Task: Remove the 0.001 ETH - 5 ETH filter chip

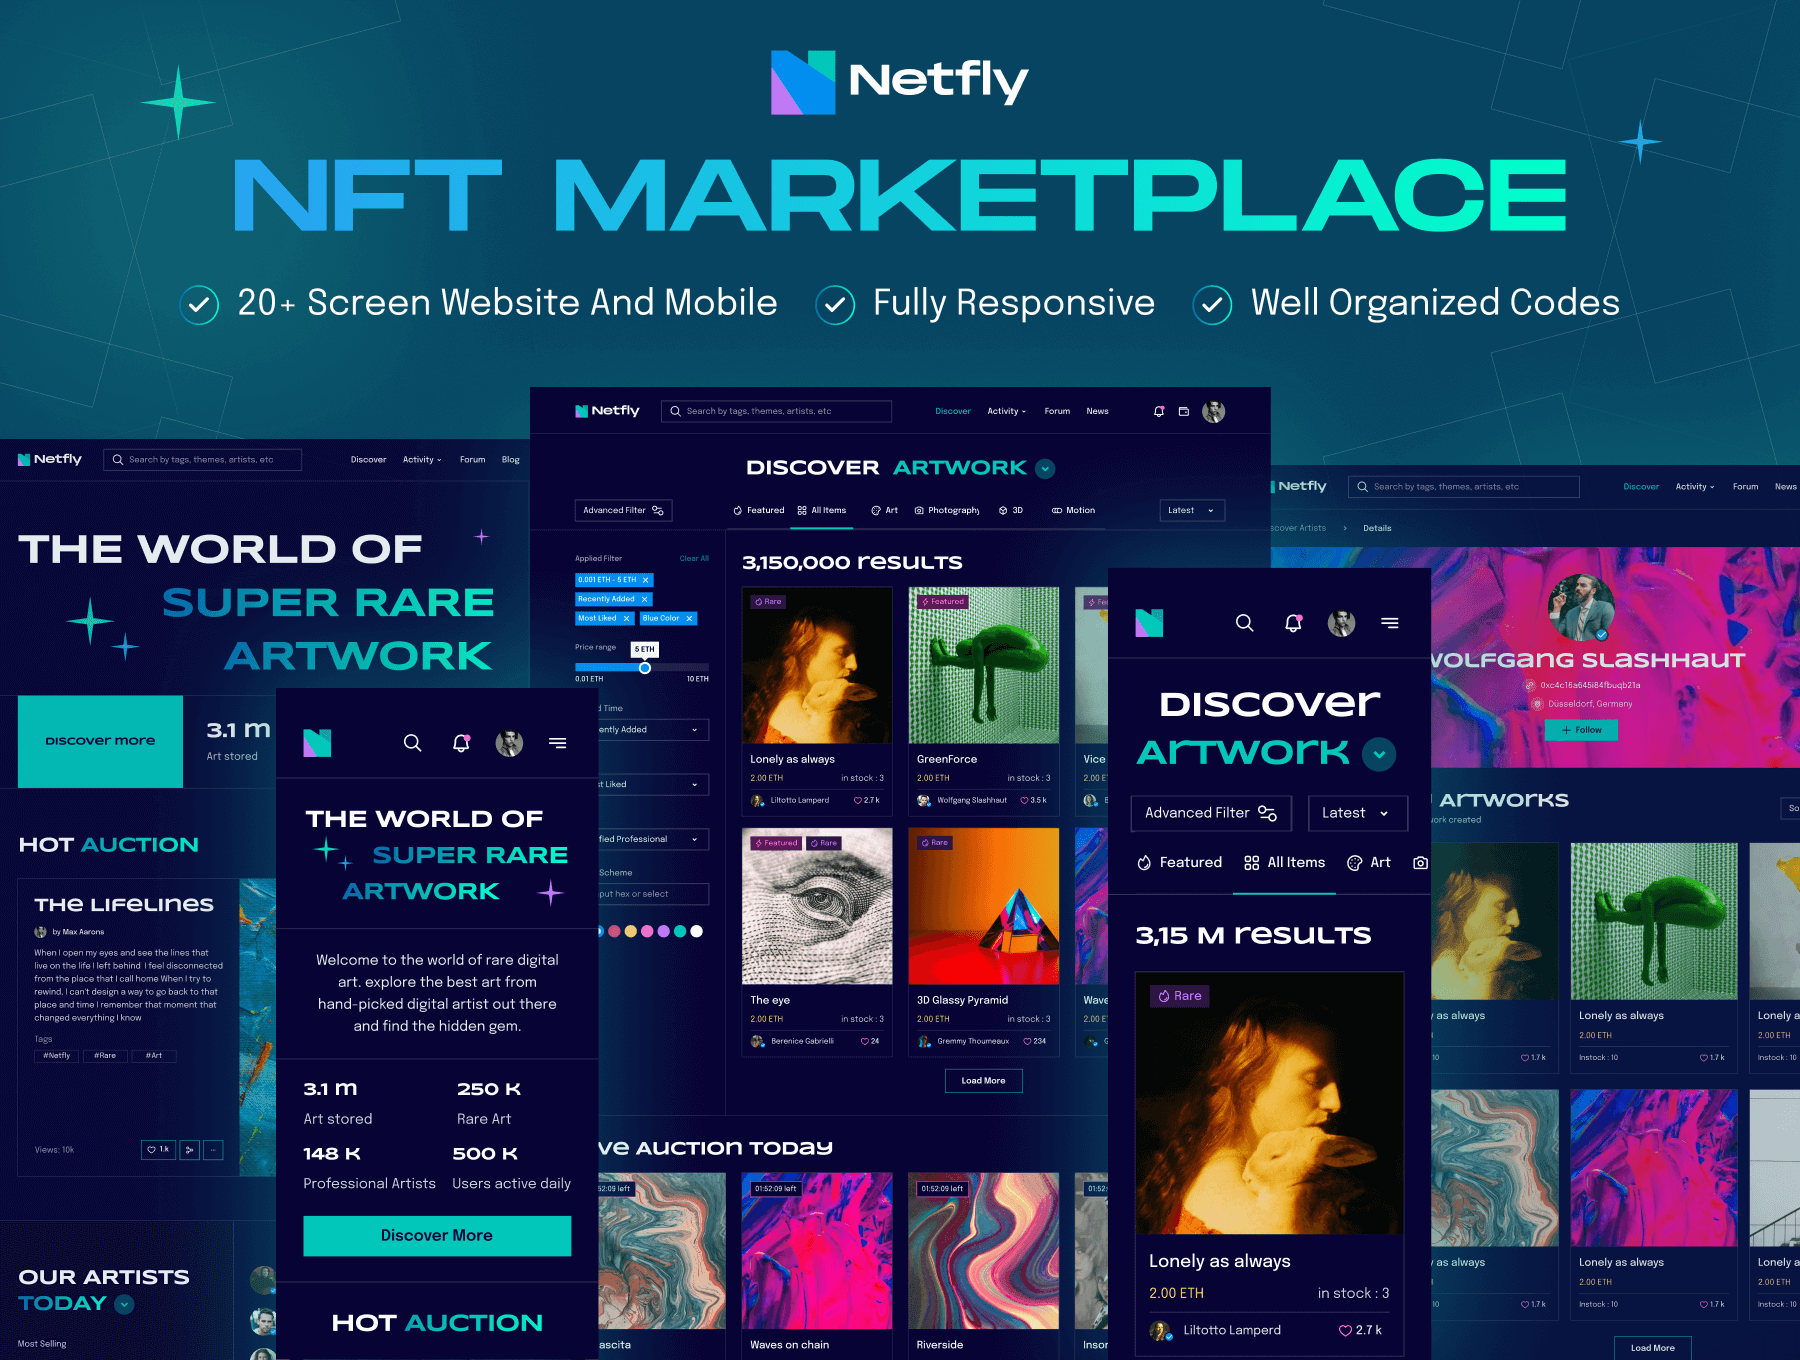Action: (x=646, y=580)
